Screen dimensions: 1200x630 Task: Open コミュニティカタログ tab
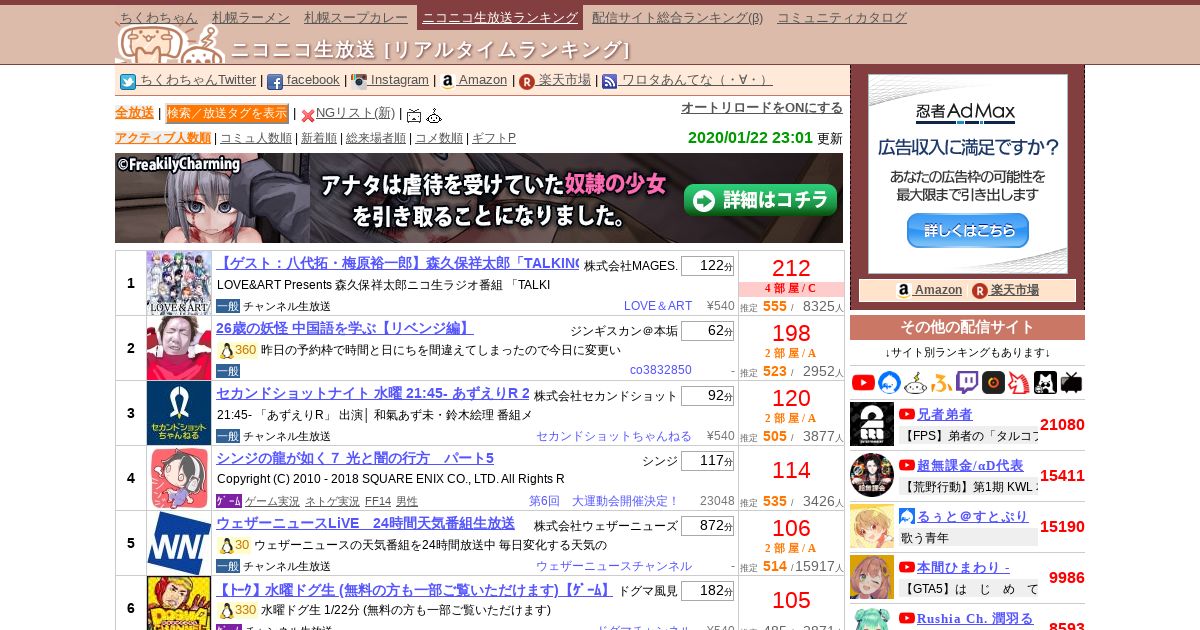pos(842,17)
